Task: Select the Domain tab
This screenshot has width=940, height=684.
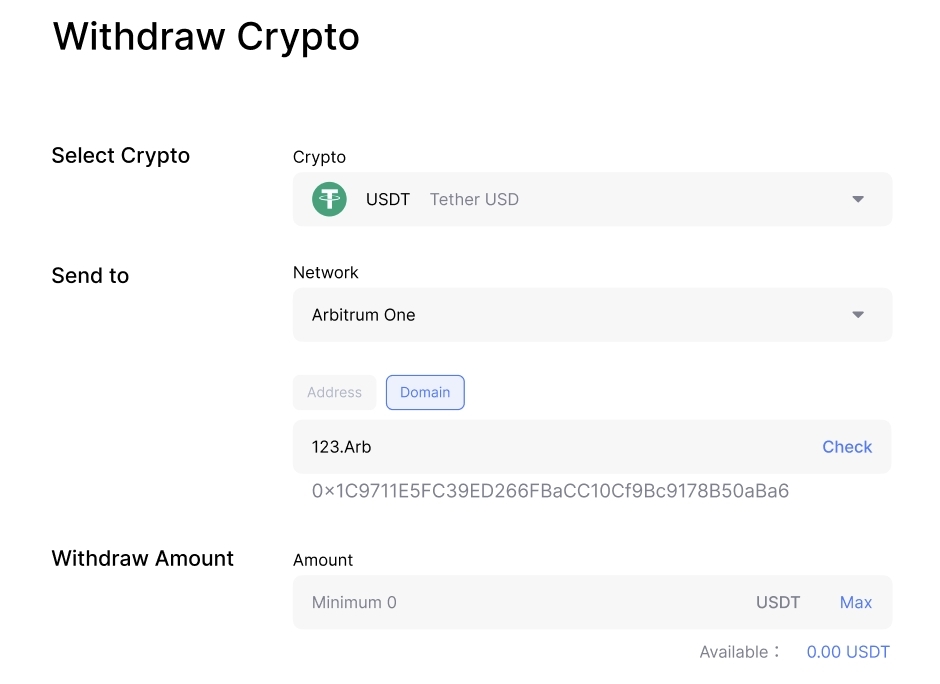Action: [x=425, y=392]
